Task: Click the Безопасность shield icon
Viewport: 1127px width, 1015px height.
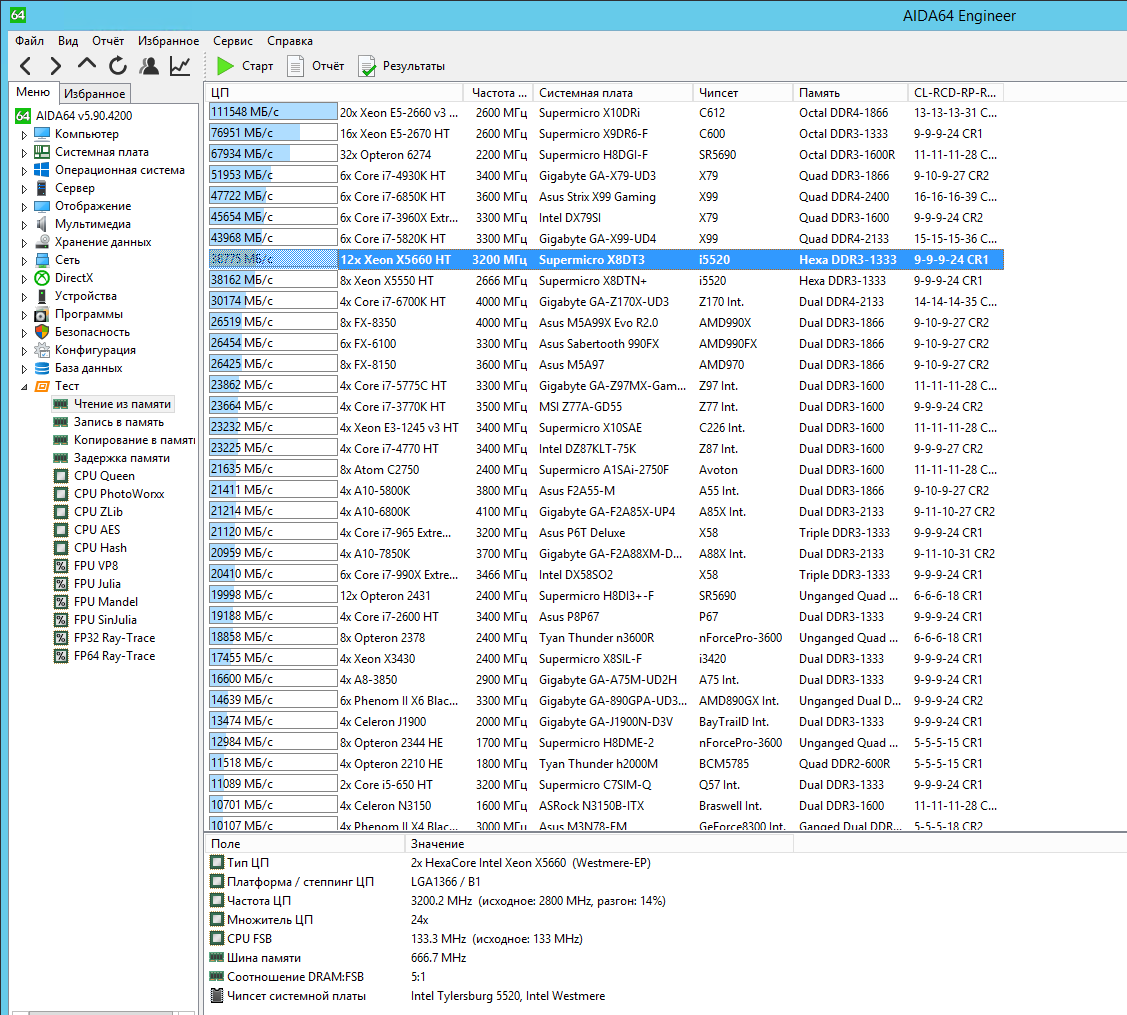Action: click(x=42, y=331)
